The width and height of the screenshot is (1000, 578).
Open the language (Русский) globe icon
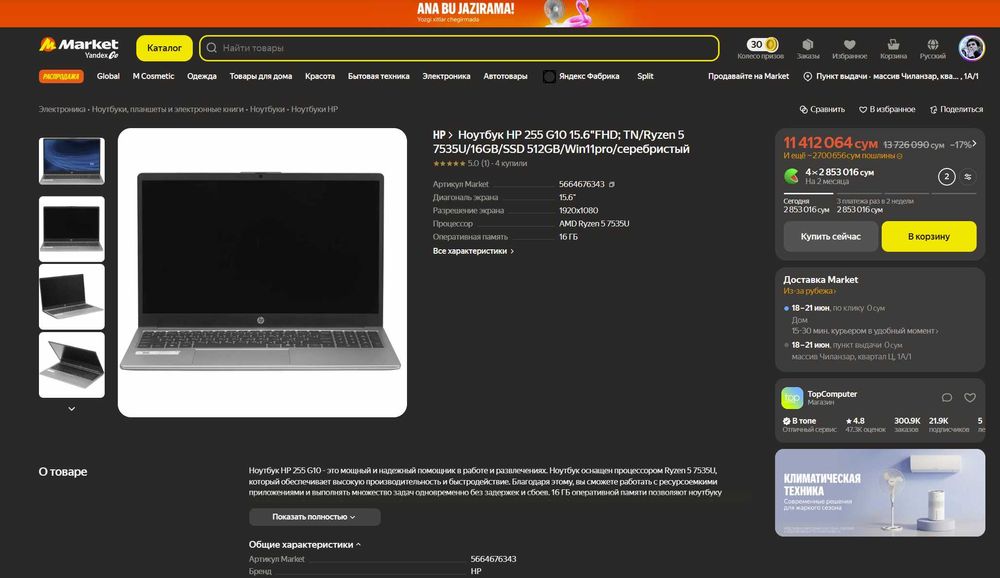932,44
